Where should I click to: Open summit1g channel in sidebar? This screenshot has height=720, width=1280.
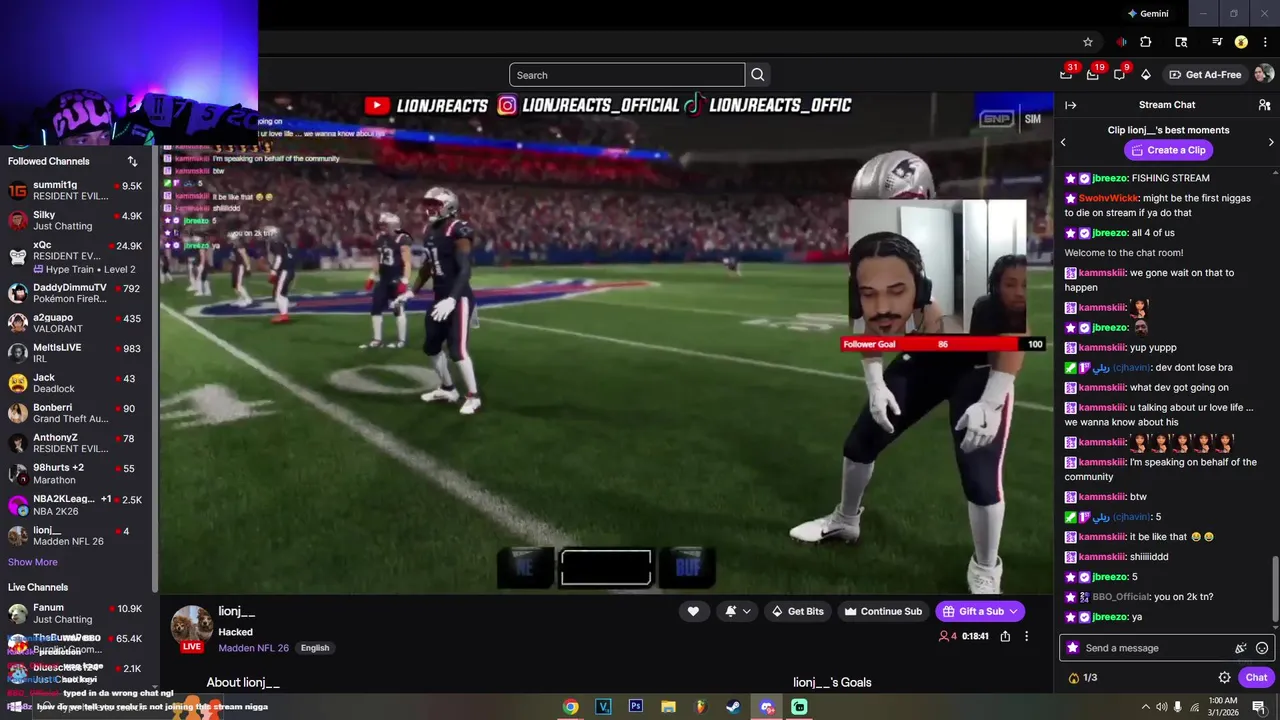tap(75, 191)
